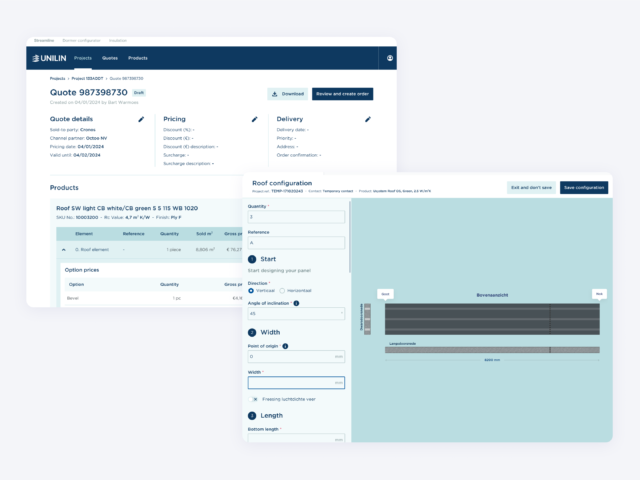640x480 pixels.
Task: Click the UNILIN logo
Action: (49, 58)
